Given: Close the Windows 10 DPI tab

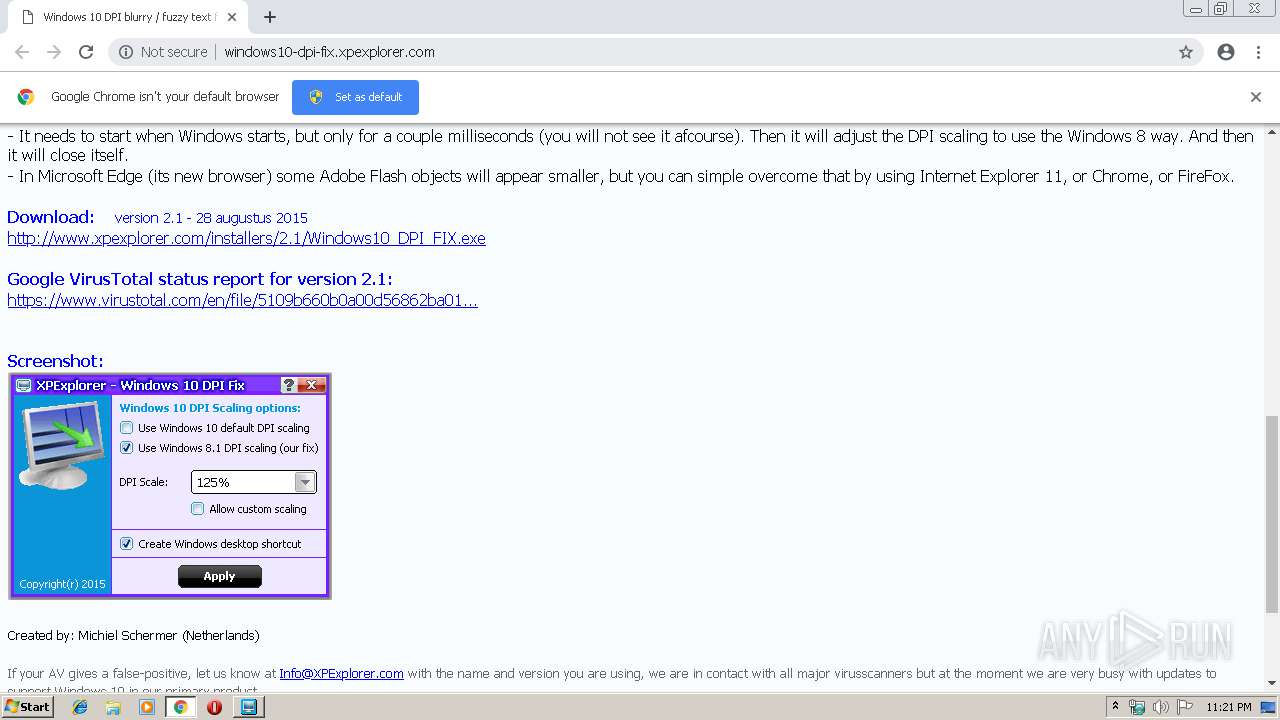Looking at the screenshot, I should point(232,17).
